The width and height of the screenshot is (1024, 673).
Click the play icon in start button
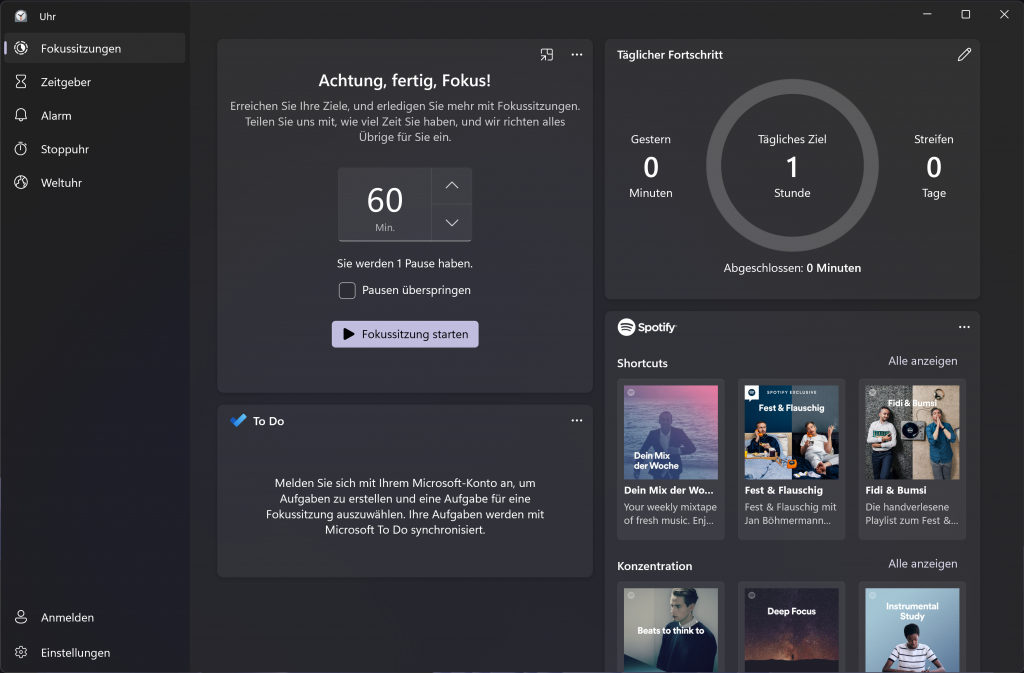pos(349,334)
